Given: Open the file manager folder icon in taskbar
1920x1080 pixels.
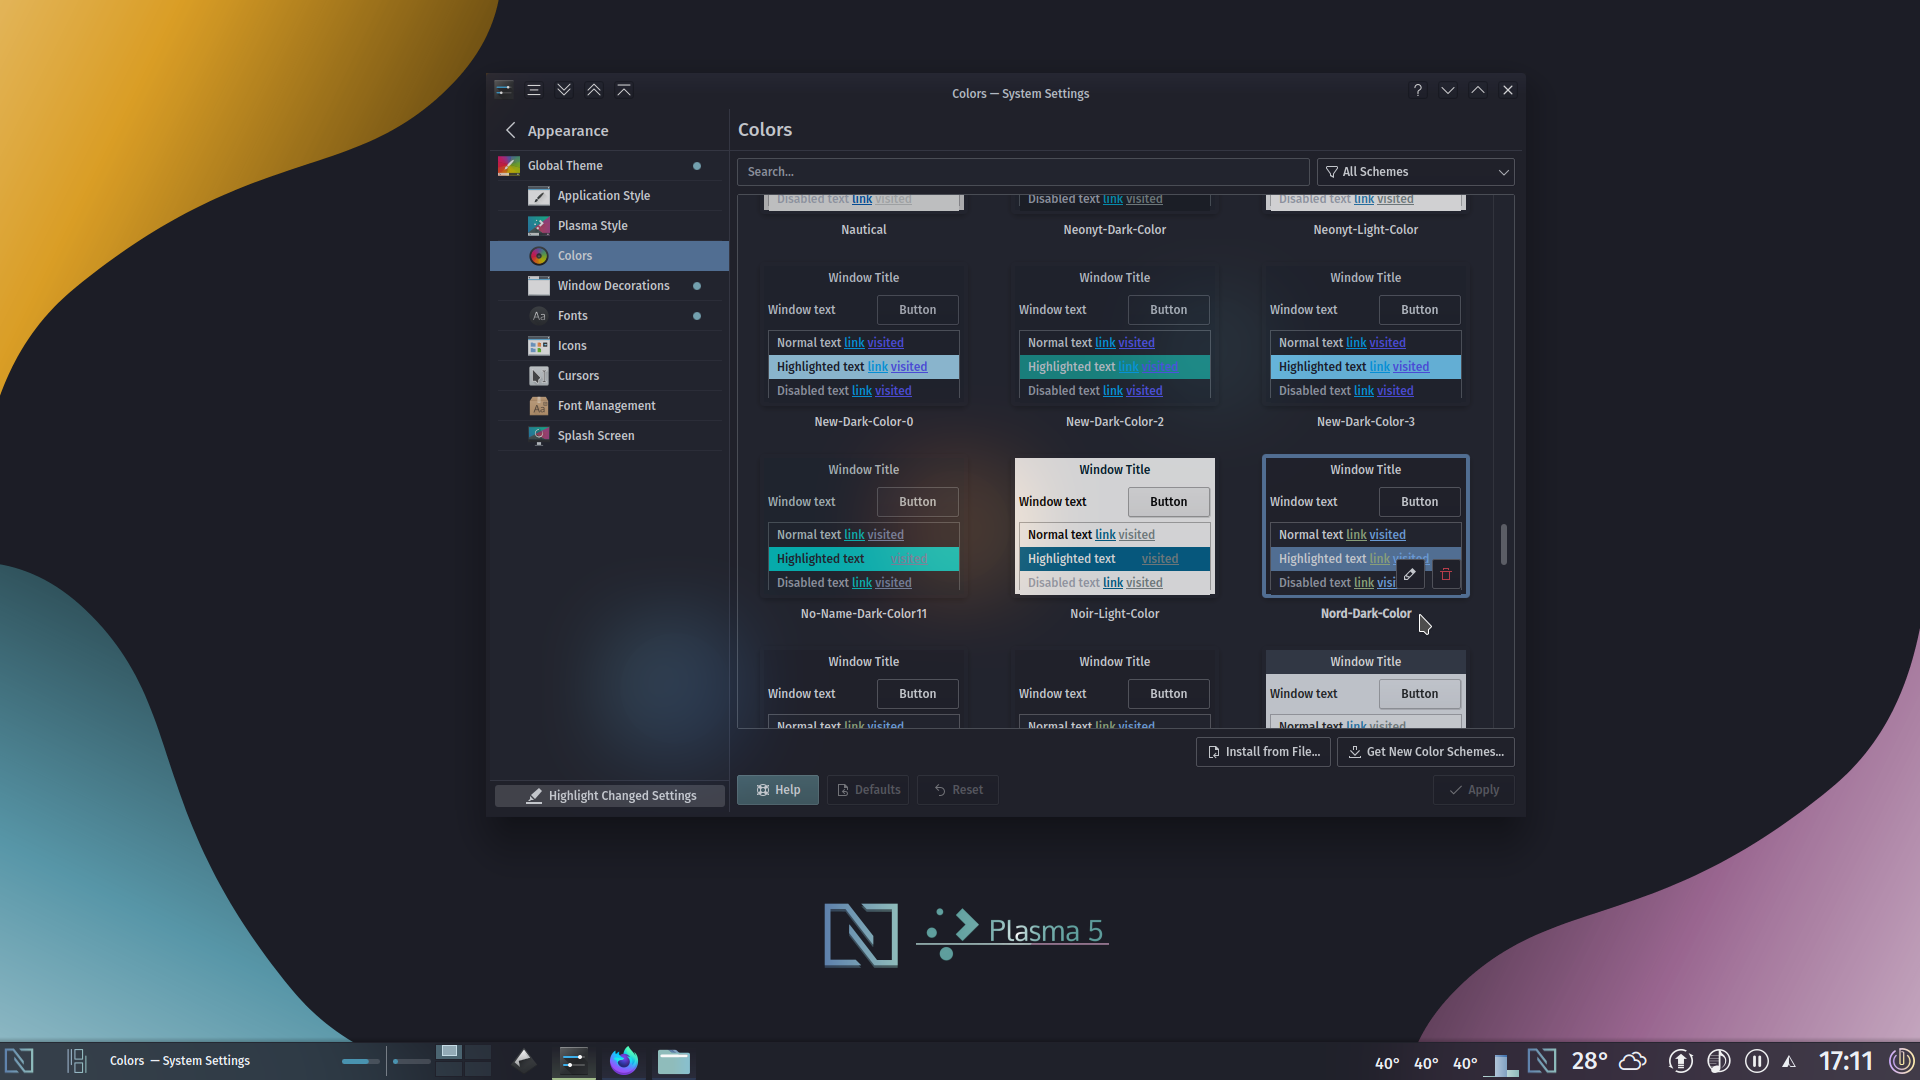Looking at the screenshot, I should tap(673, 1061).
